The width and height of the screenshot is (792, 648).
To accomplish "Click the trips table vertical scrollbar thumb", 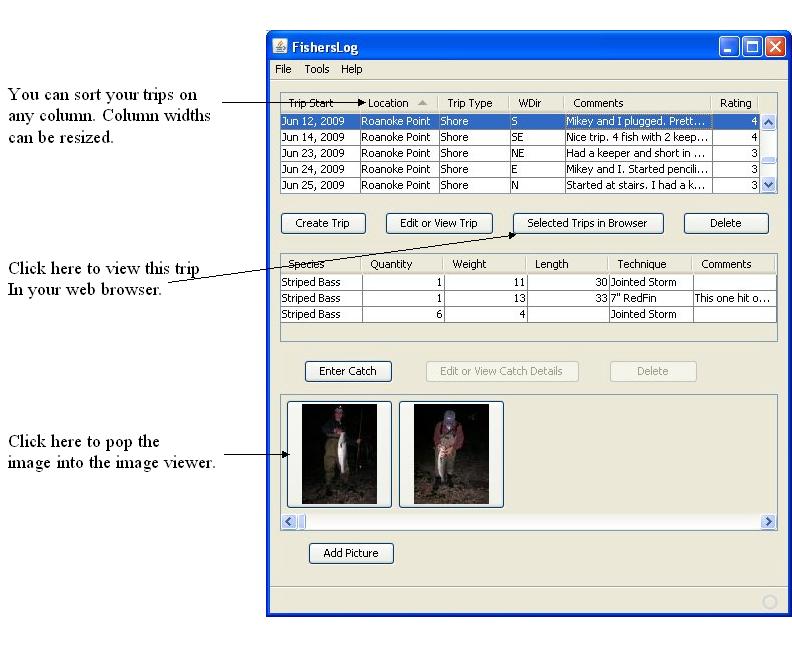I will (x=768, y=159).
